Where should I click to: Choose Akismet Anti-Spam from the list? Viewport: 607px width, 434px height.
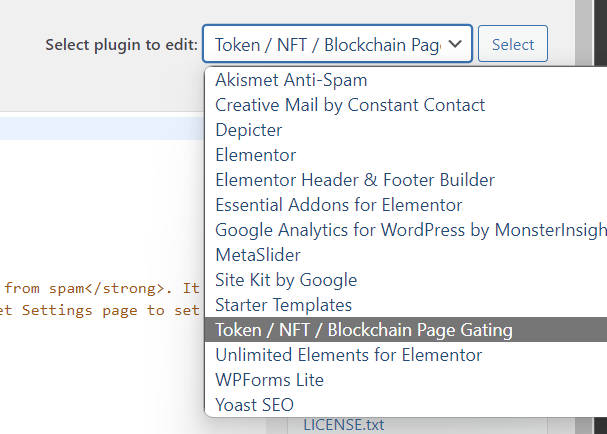coord(406,80)
